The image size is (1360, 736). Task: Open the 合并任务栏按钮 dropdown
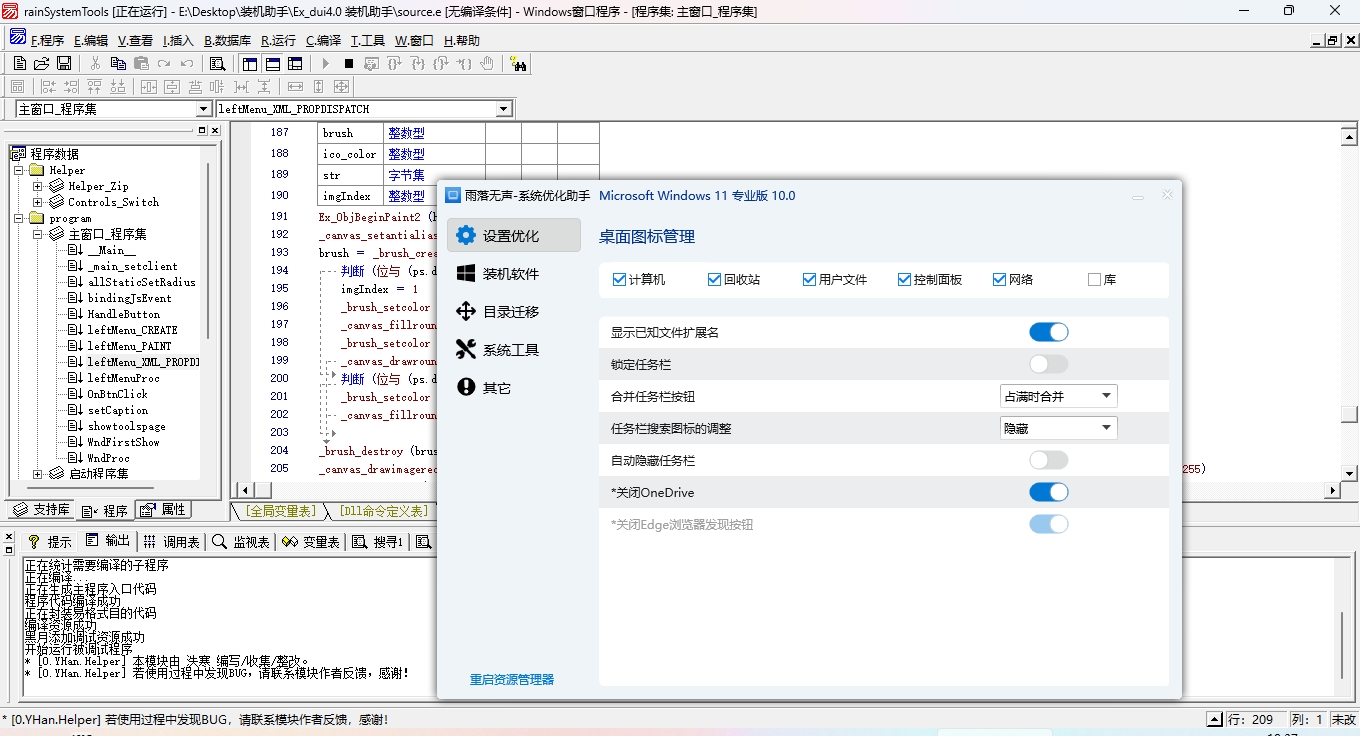click(x=1058, y=396)
